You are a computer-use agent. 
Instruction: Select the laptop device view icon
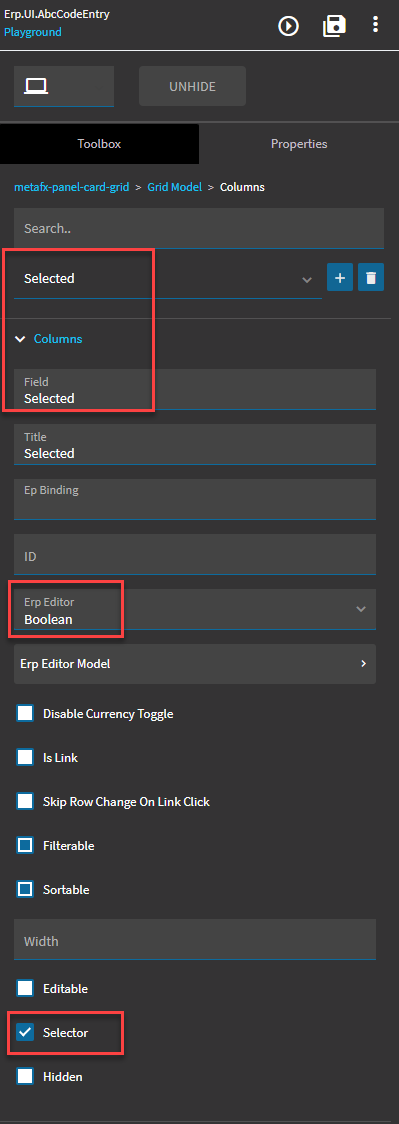pos(35,86)
